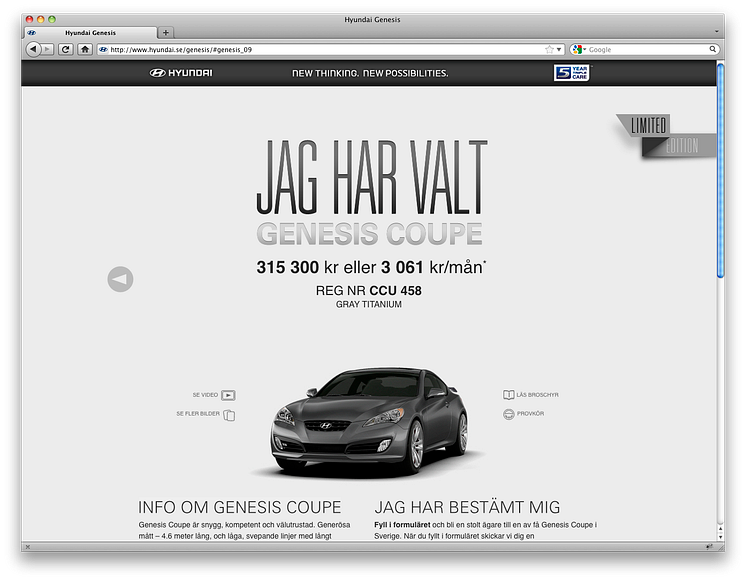746x581 pixels.
Task: Open the 5 Year Care badge
Action: point(572,73)
